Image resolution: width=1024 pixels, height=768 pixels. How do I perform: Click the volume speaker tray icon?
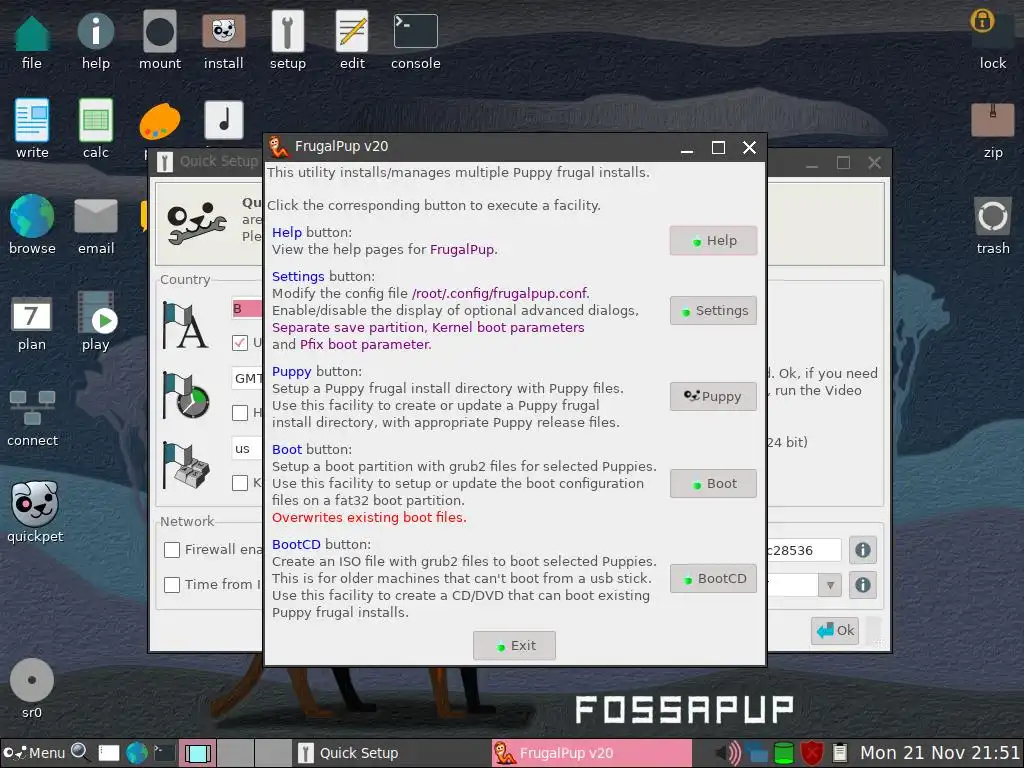[728, 753]
